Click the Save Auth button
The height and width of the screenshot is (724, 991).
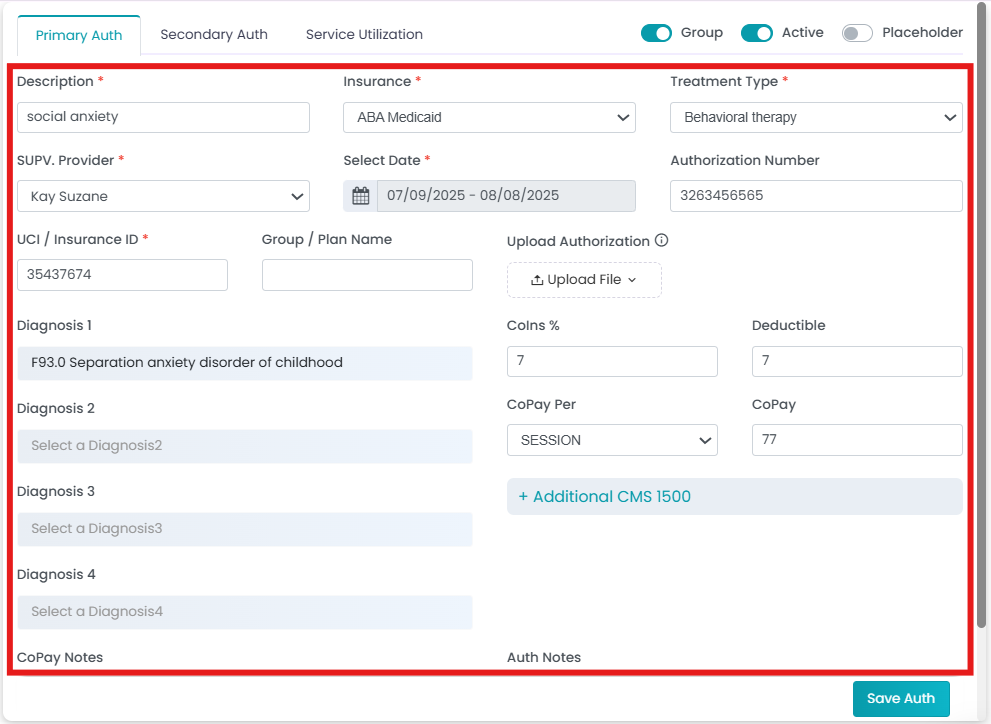coord(901,699)
